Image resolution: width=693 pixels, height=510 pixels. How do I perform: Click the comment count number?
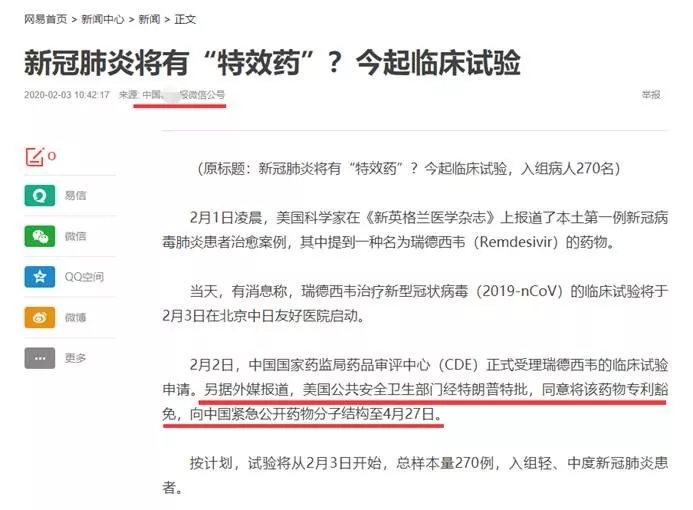pos(52,156)
